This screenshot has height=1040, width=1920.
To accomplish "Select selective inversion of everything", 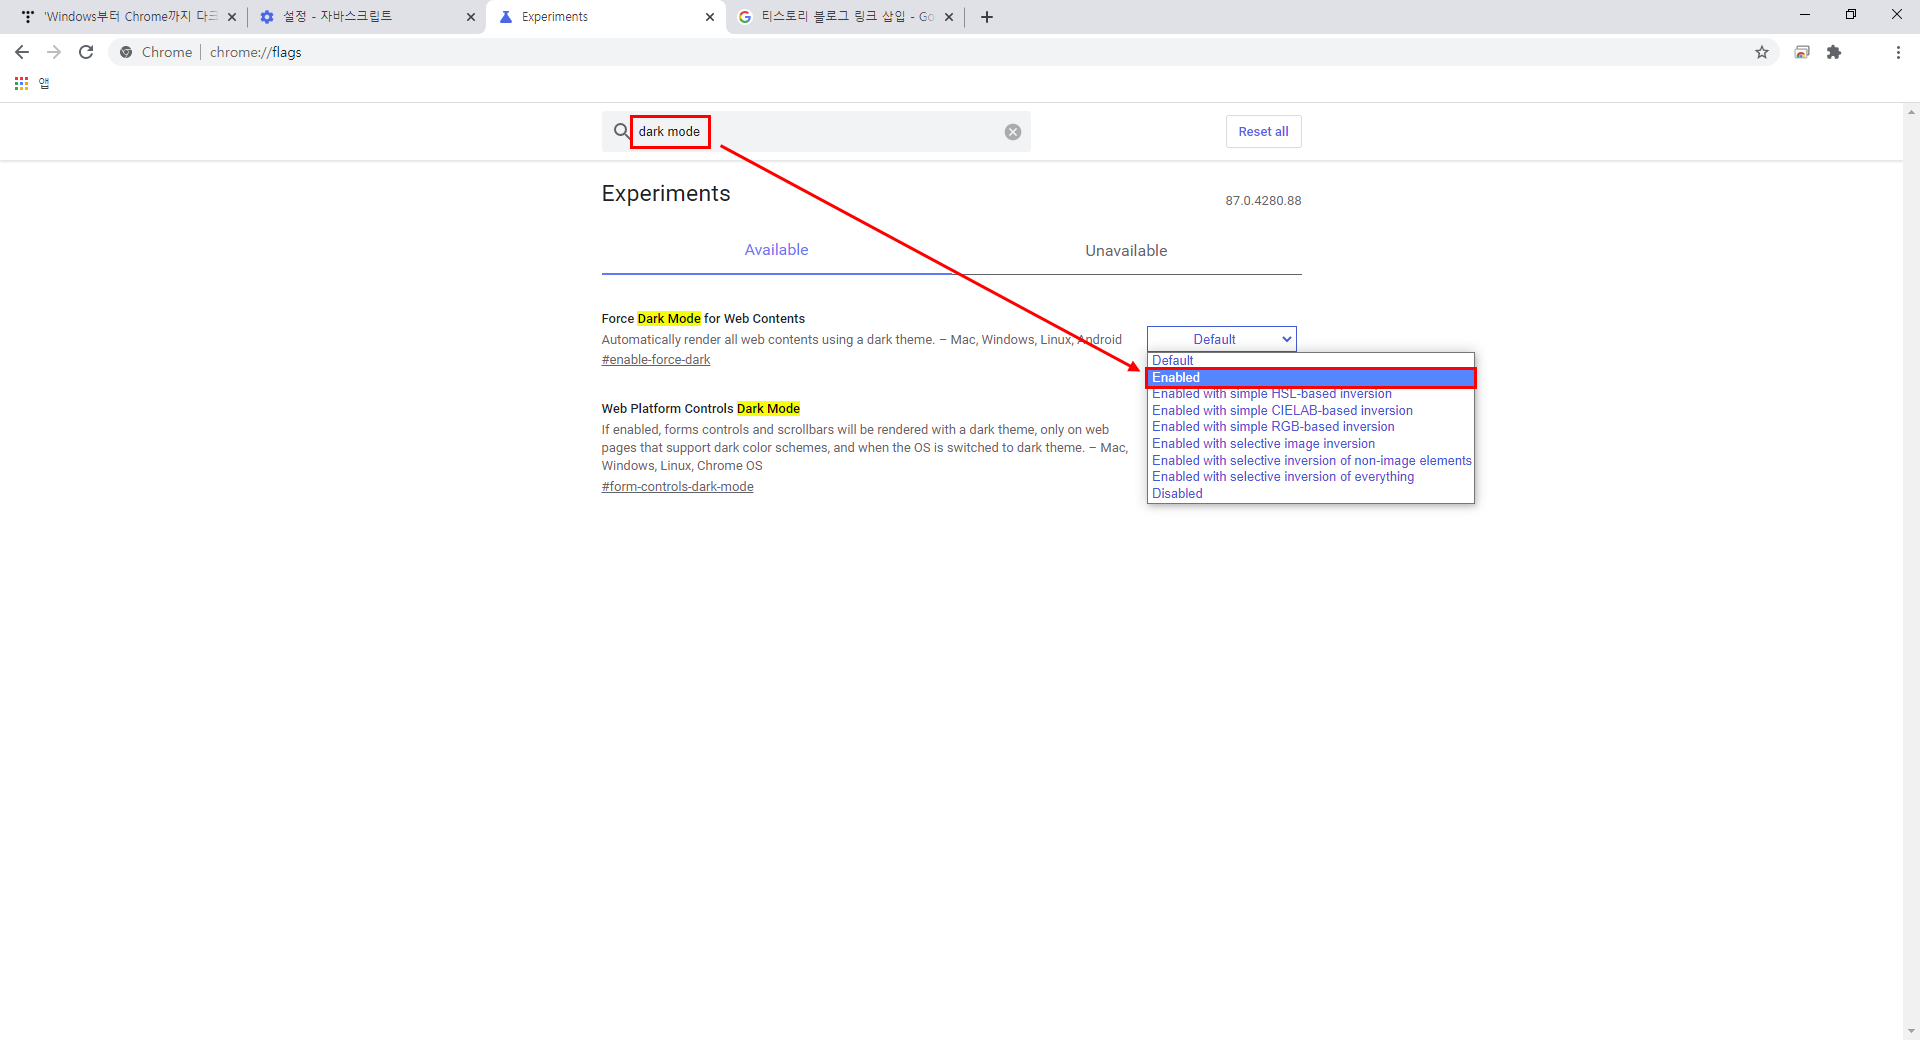I will (1310, 477).
